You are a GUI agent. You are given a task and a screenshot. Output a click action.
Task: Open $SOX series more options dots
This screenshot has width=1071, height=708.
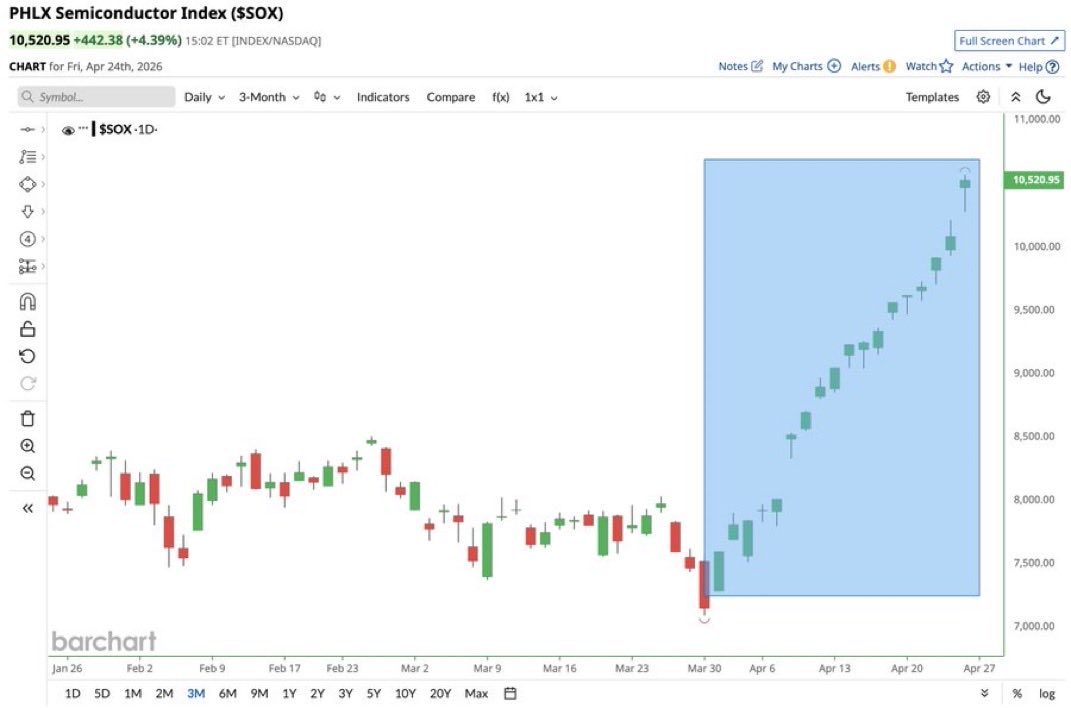pos(83,128)
